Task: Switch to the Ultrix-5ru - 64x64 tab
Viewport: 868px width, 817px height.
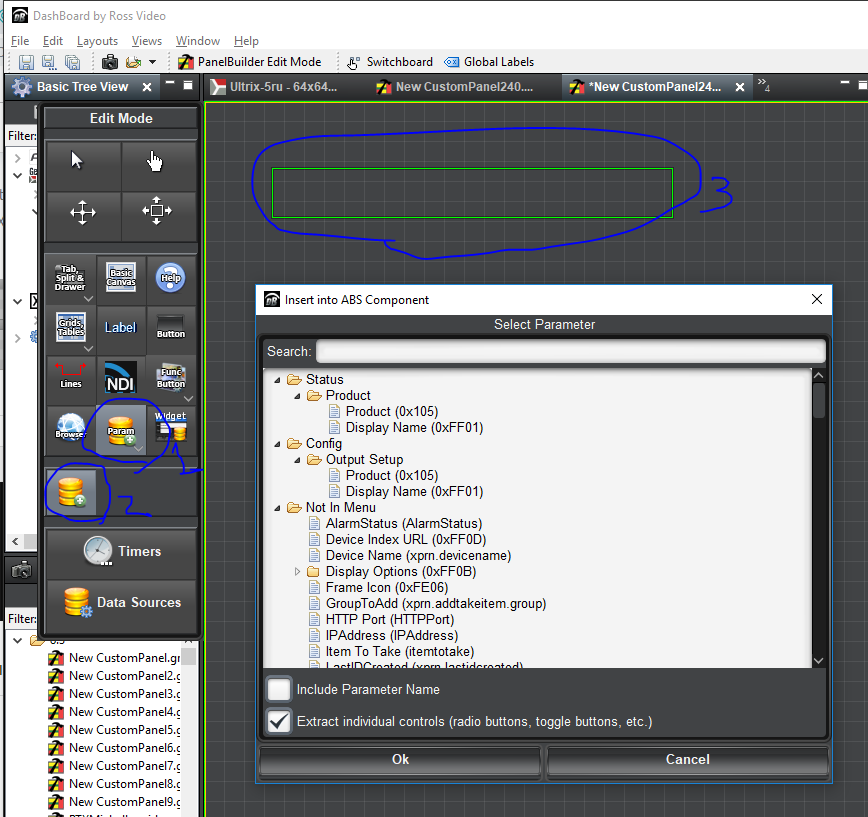Action: (275, 87)
